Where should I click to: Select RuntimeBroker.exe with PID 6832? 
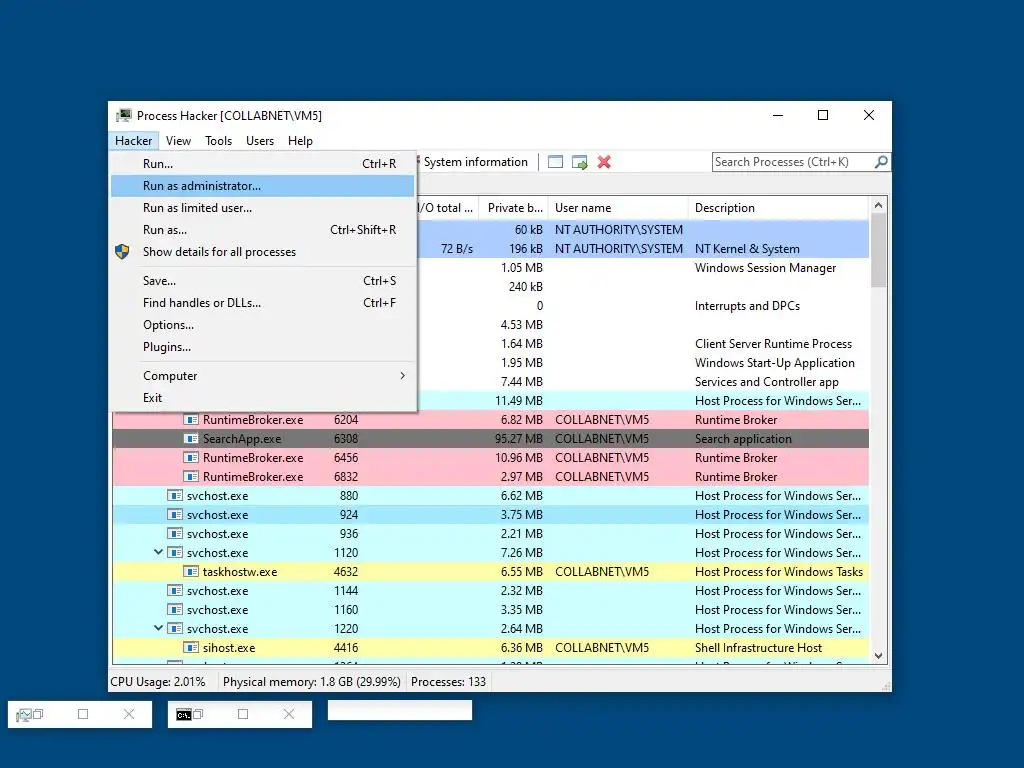pyautogui.click(x=490, y=477)
